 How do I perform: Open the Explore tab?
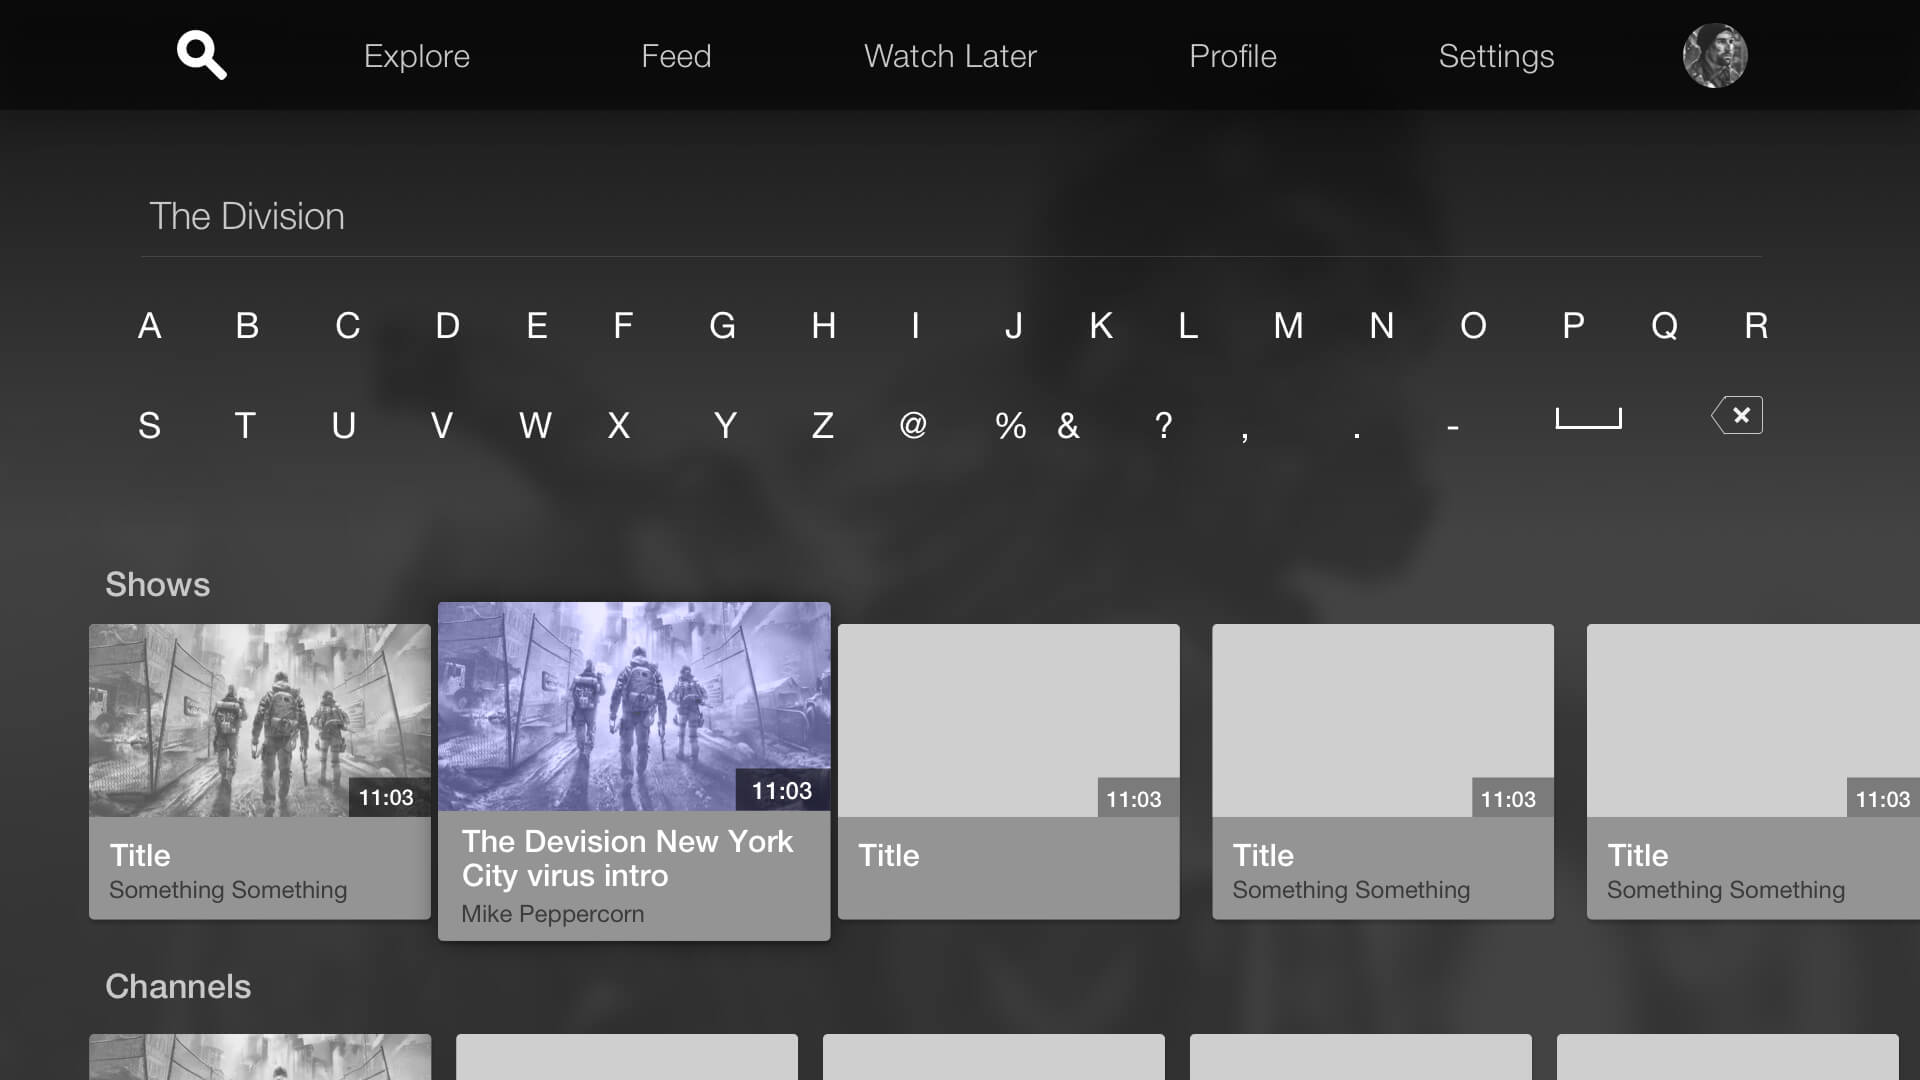coord(417,56)
